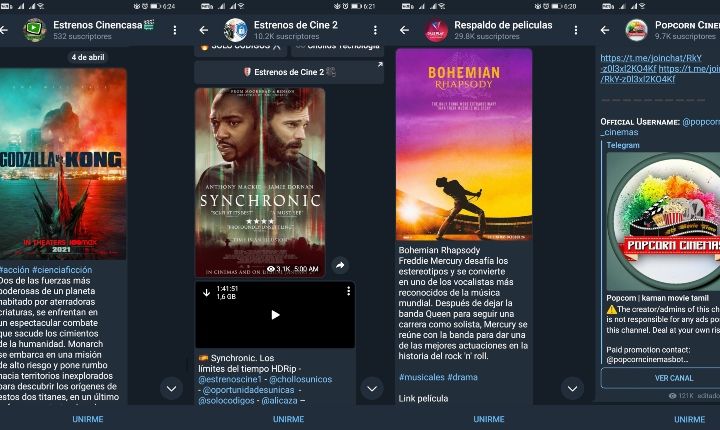Open the @popcorncinemasbot contact link
Image resolution: width=720 pixels, height=430 pixels.
click(x=649, y=358)
